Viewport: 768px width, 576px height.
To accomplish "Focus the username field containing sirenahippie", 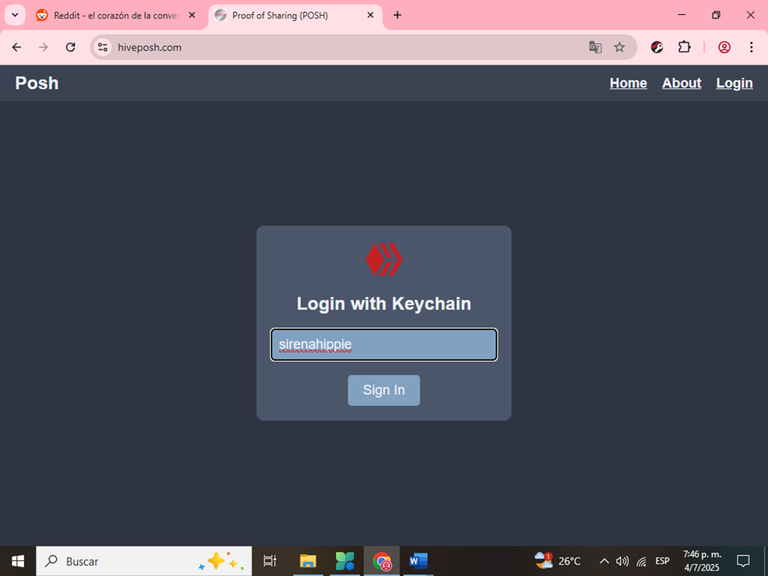I will [384, 344].
